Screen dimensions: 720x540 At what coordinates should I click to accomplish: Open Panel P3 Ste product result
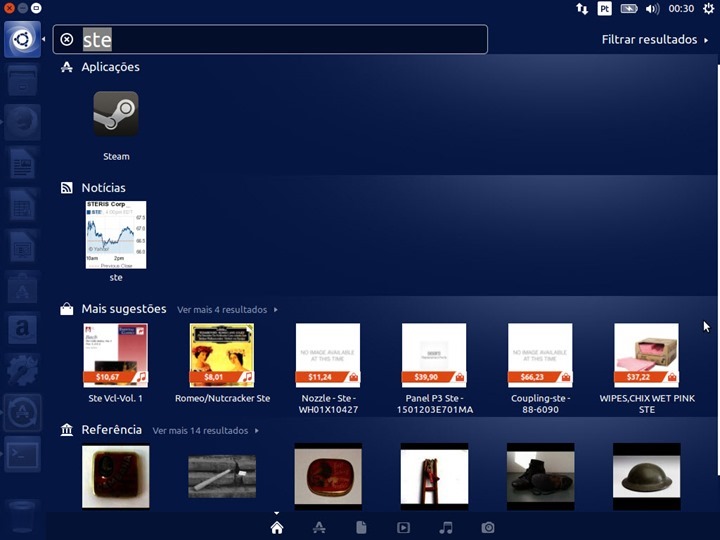pos(434,355)
